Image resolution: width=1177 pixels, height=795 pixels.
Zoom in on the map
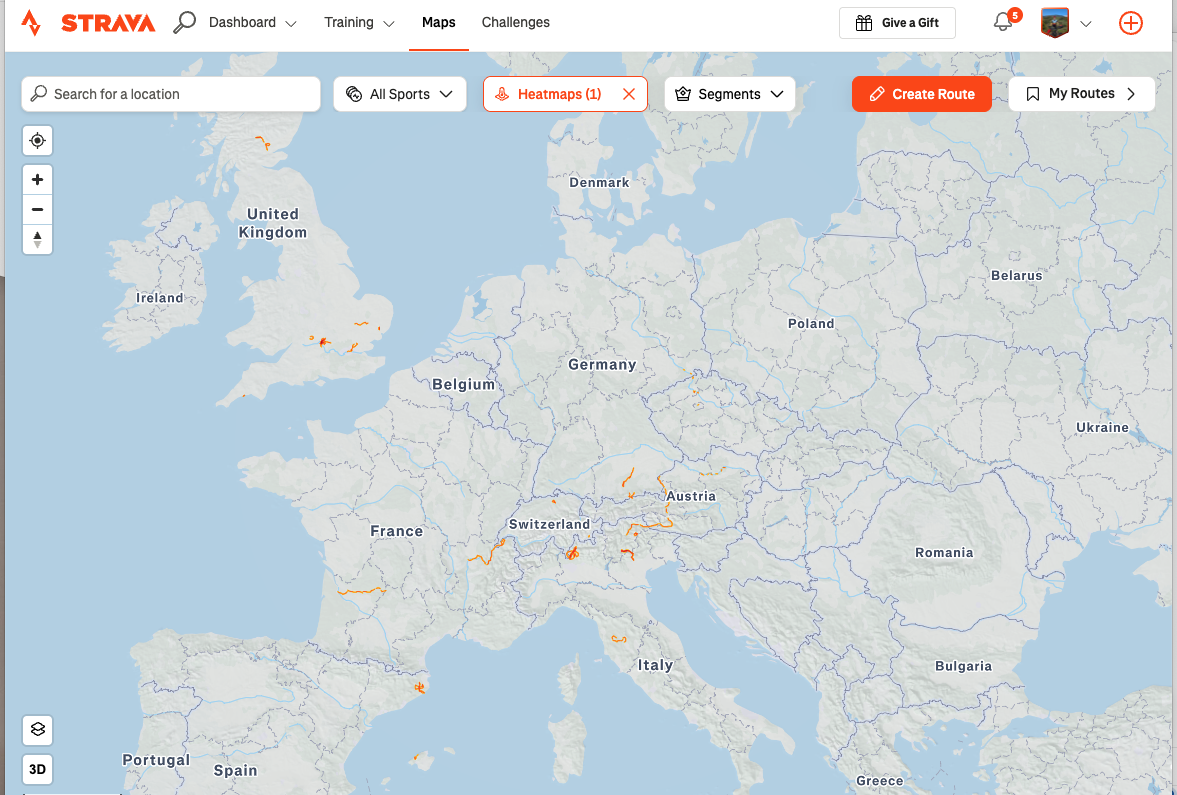point(38,179)
